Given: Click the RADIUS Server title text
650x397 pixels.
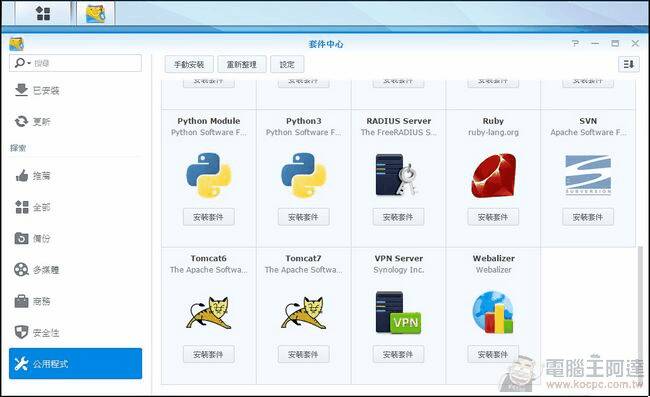Looking at the screenshot, I should click(x=399, y=121).
